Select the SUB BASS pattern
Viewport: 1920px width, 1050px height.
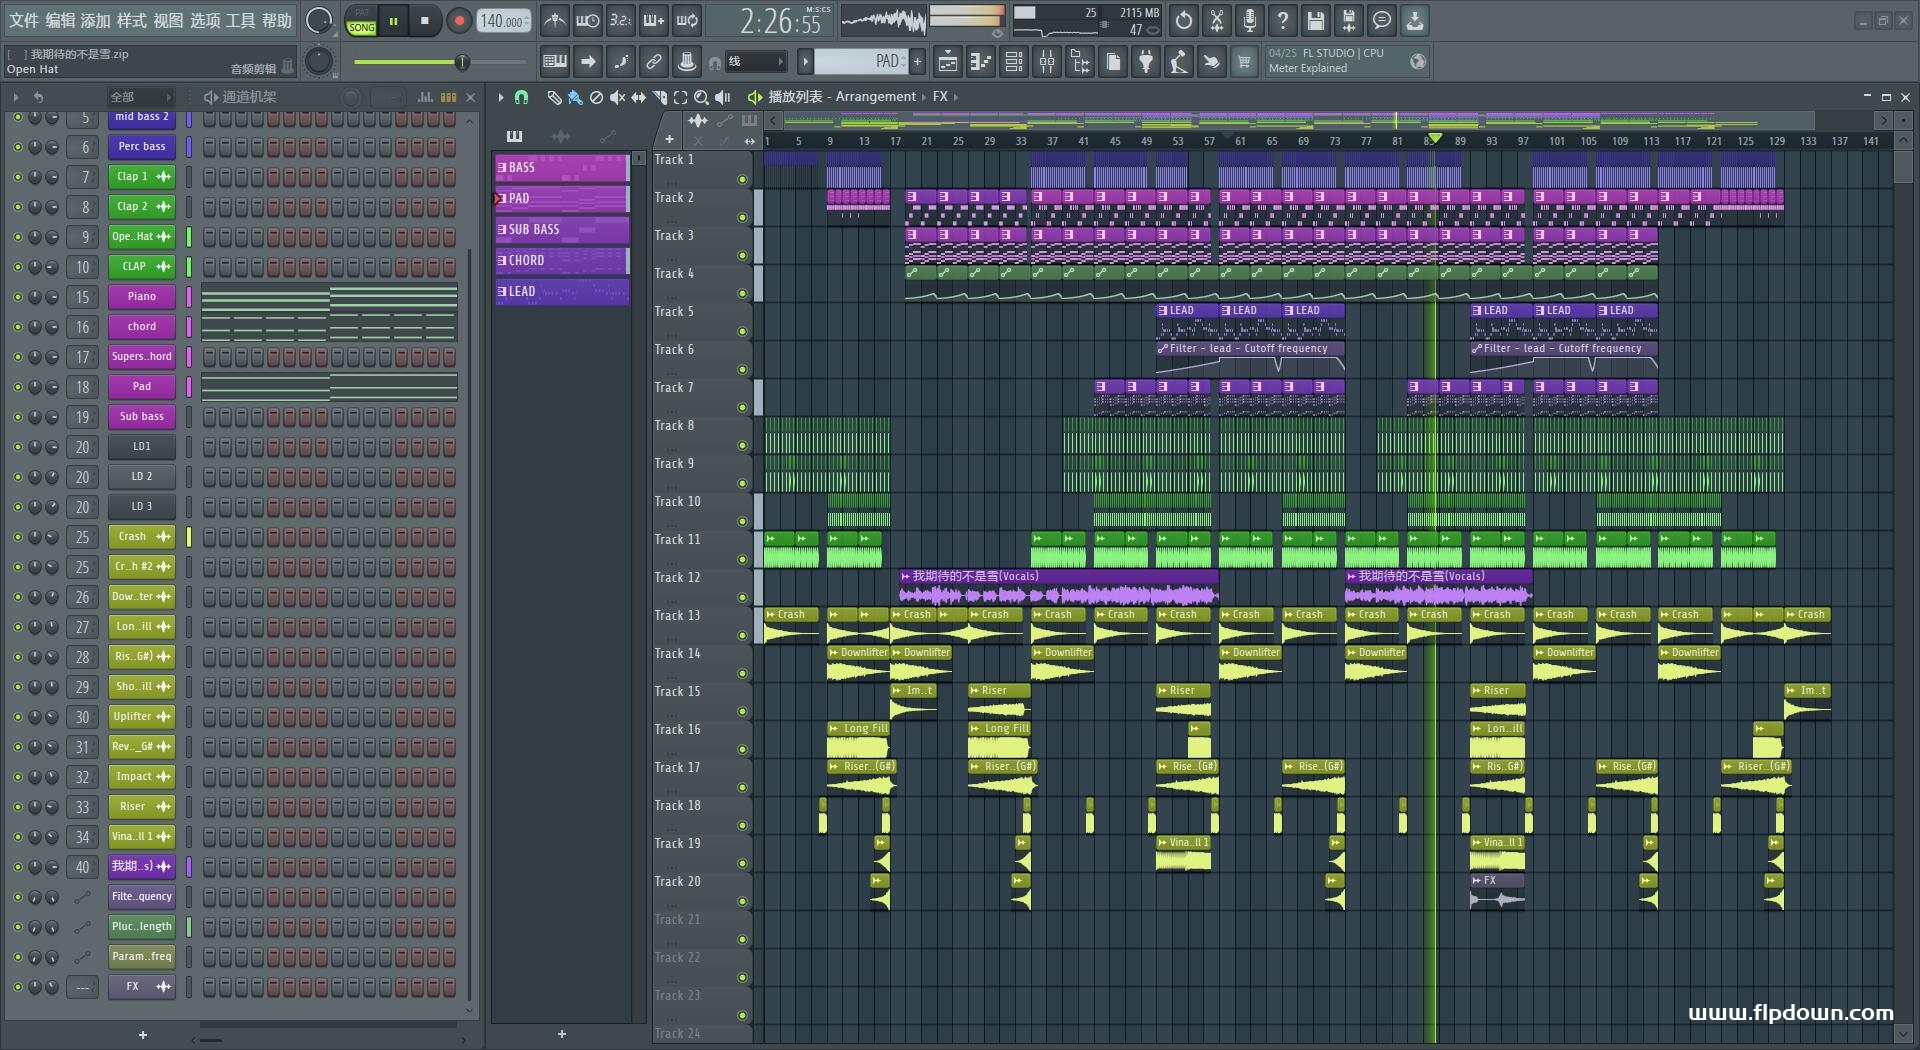tap(562, 230)
